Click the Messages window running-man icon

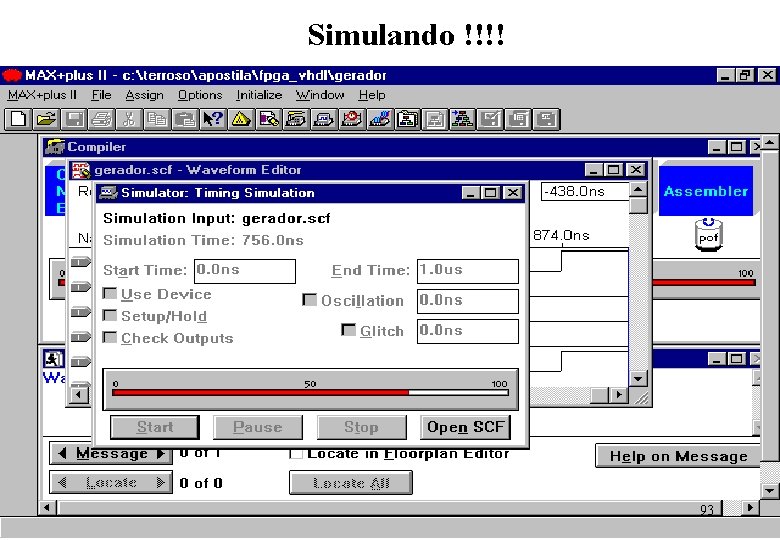coord(53,359)
